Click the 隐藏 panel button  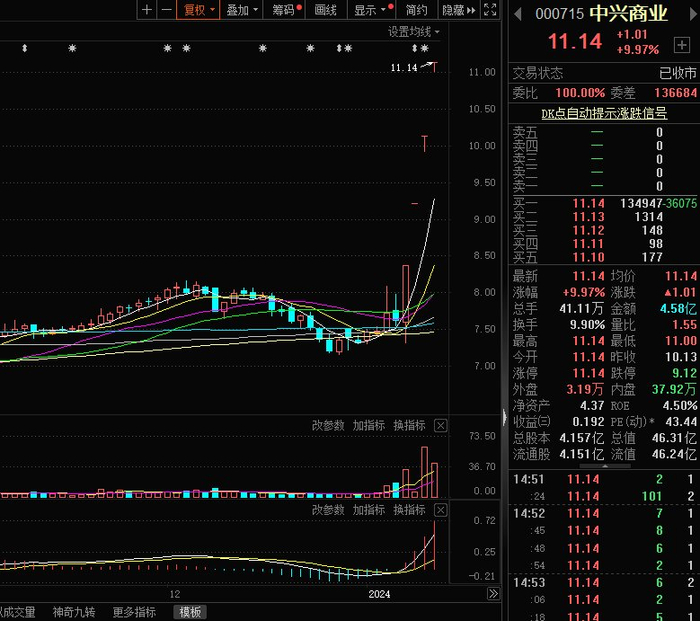pos(459,9)
